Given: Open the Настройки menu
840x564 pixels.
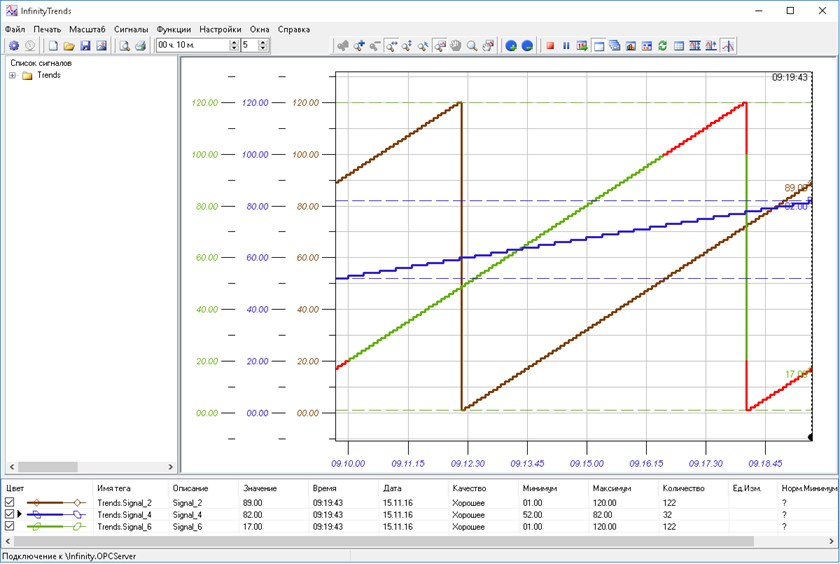Looking at the screenshot, I should (x=220, y=29).
